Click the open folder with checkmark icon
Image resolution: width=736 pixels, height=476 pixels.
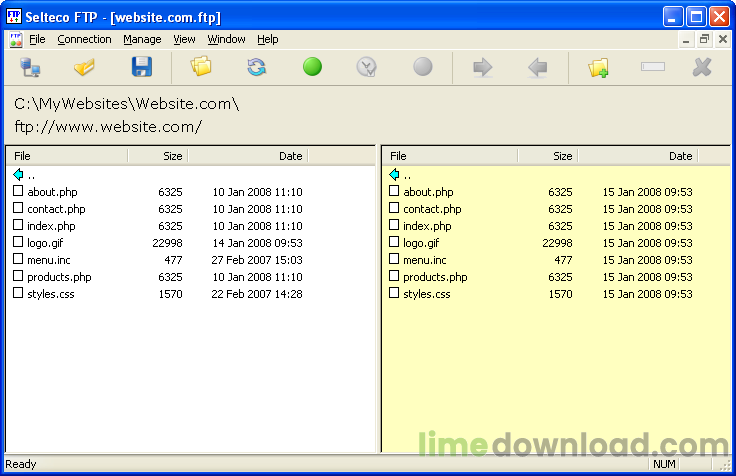(84, 67)
